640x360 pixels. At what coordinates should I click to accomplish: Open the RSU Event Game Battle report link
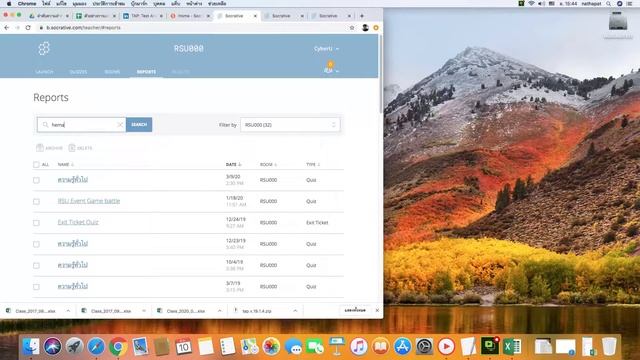89,201
